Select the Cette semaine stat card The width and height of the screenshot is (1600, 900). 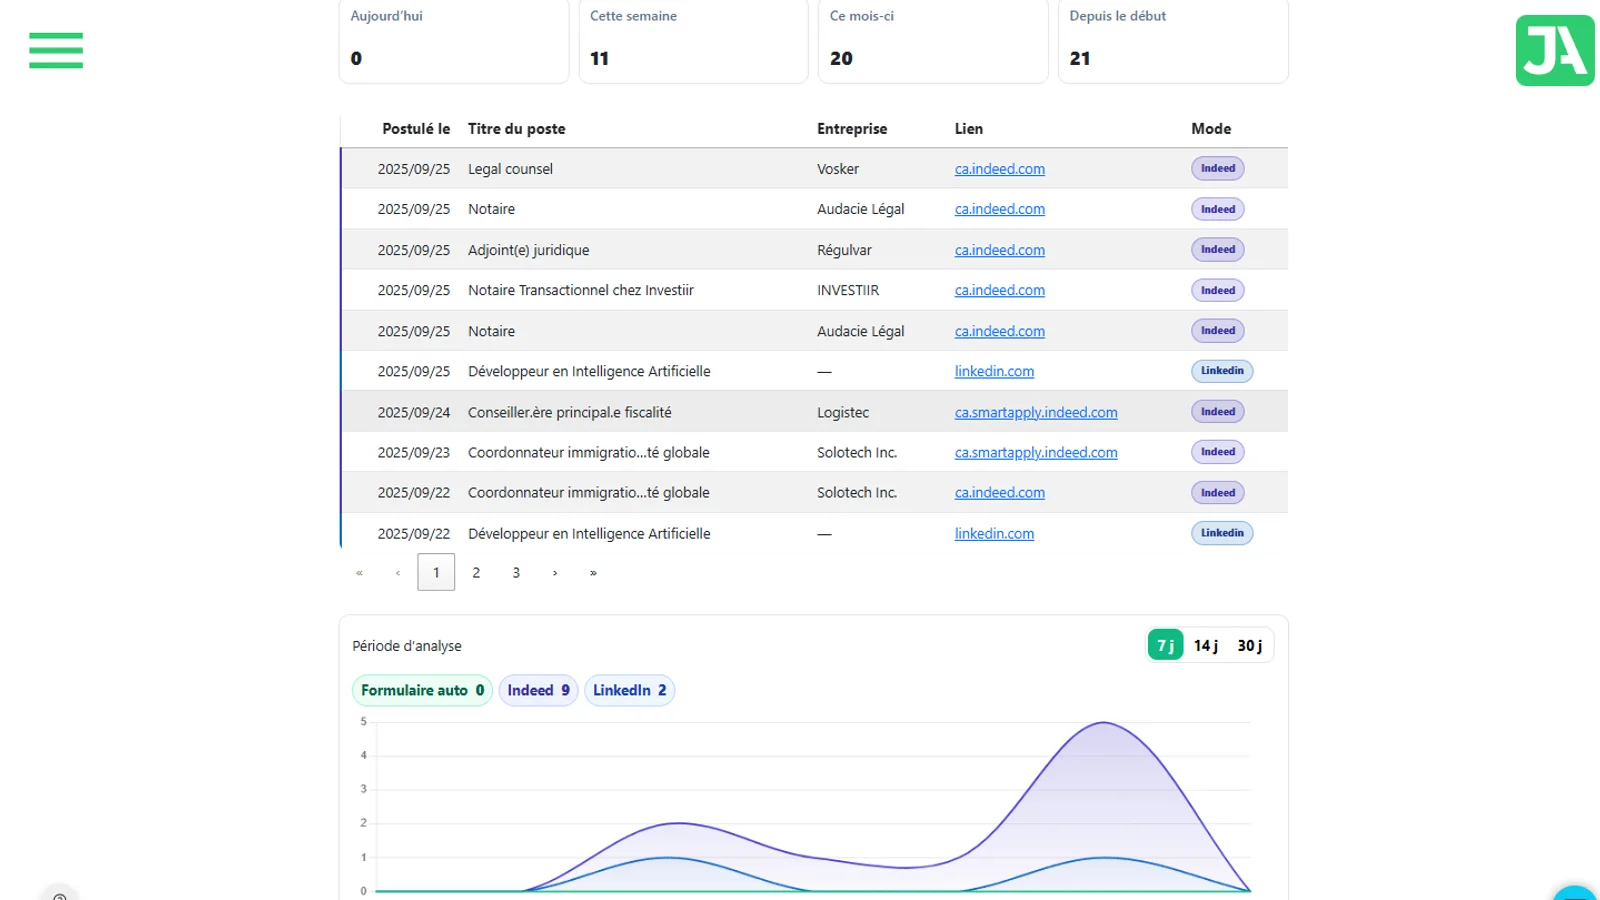click(693, 40)
